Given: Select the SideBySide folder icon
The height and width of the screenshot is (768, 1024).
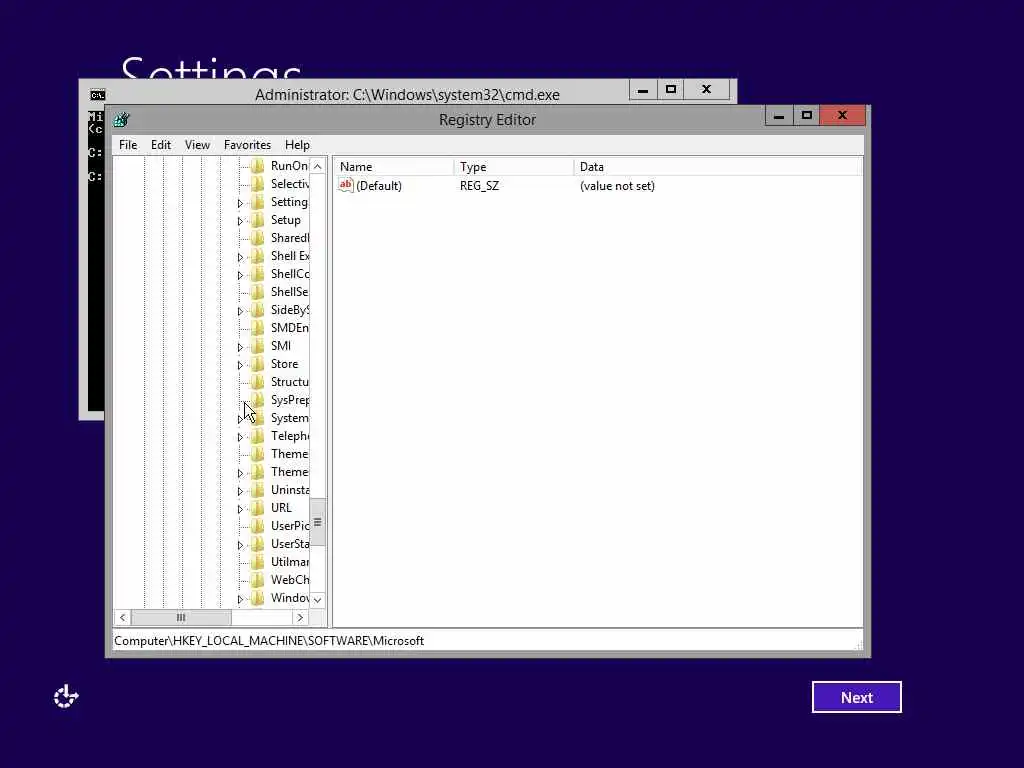Looking at the screenshot, I should tap(258, 310).
